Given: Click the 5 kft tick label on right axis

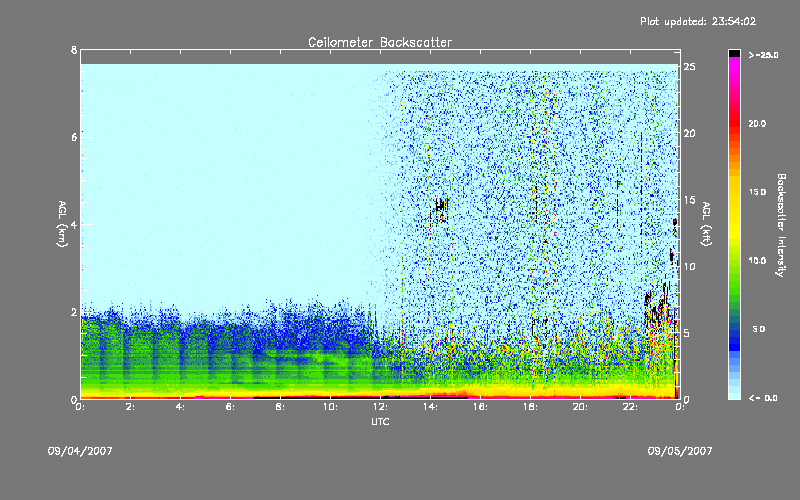Looking at the screenshot, I should (x=686, y=333).
